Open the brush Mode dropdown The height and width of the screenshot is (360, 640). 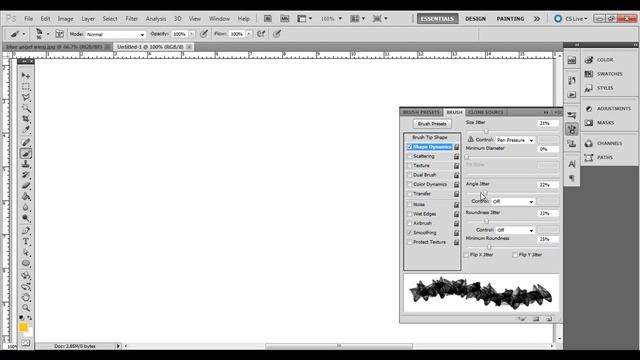pos(116,34)
